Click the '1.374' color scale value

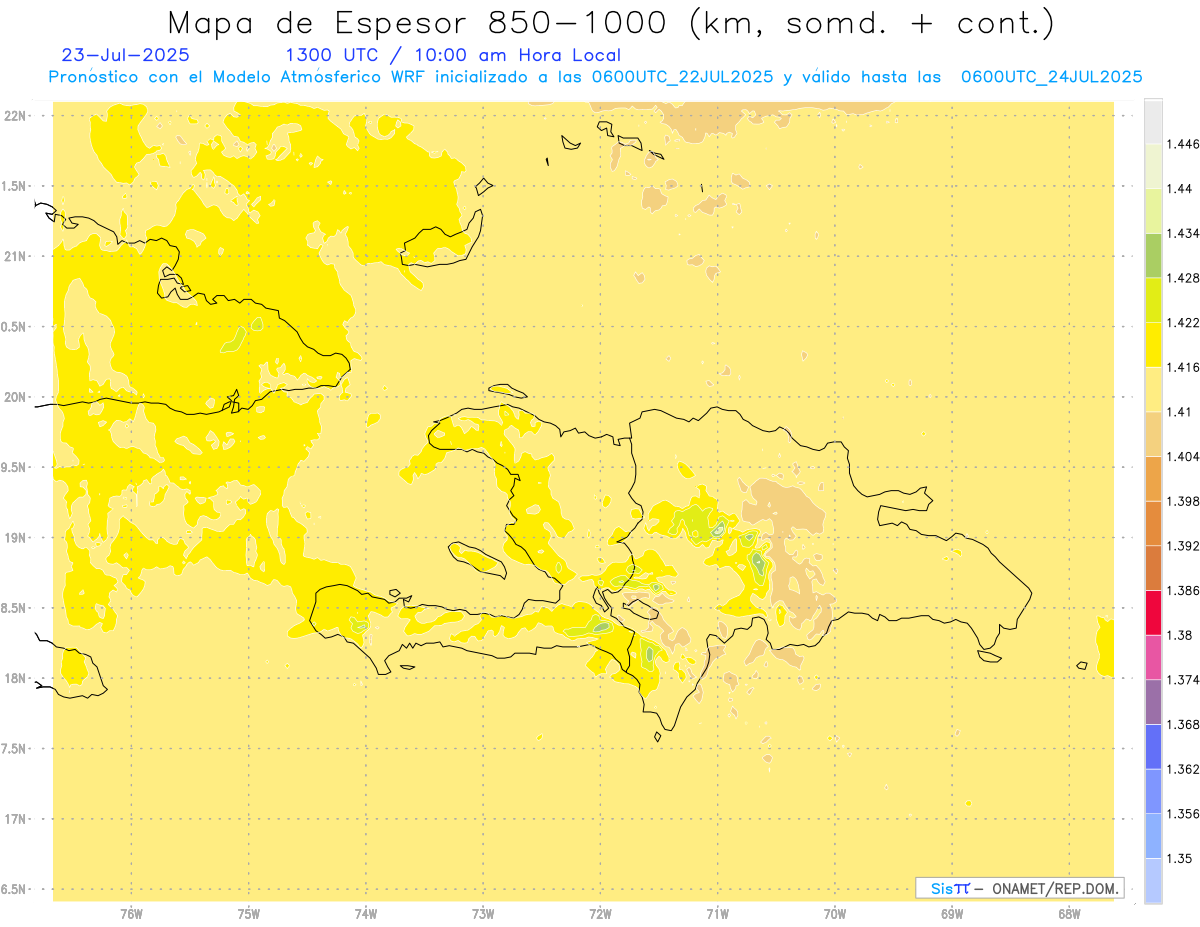click(x=1183, y=680)
